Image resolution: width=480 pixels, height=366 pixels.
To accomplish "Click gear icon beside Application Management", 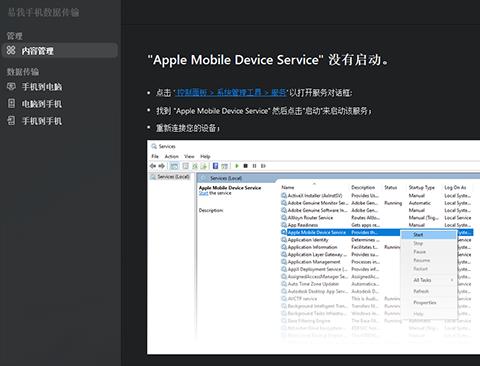I will click(284, 262).
